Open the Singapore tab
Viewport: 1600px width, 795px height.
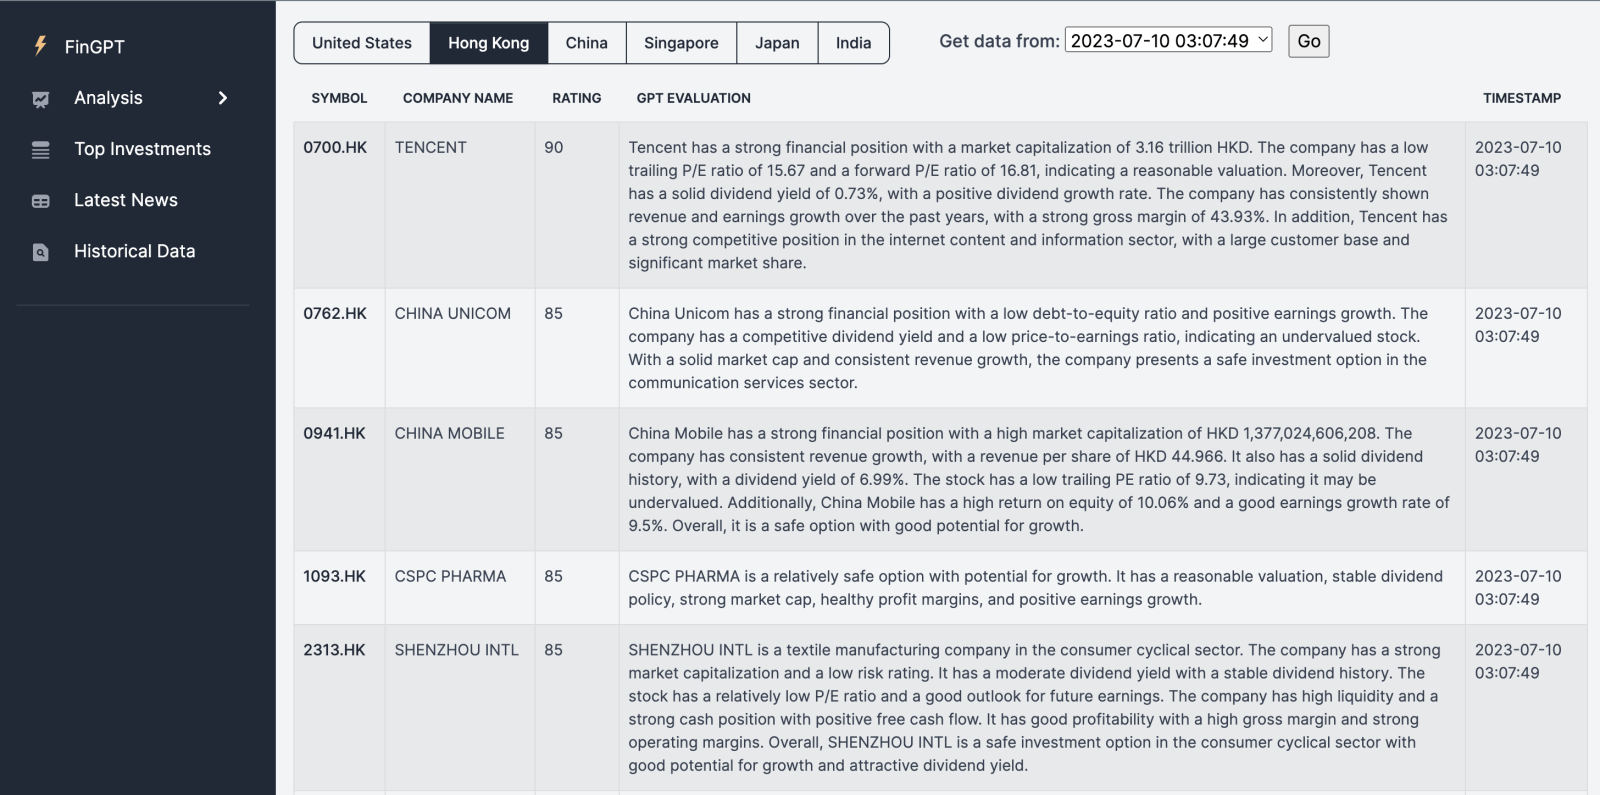coord(681,43)
